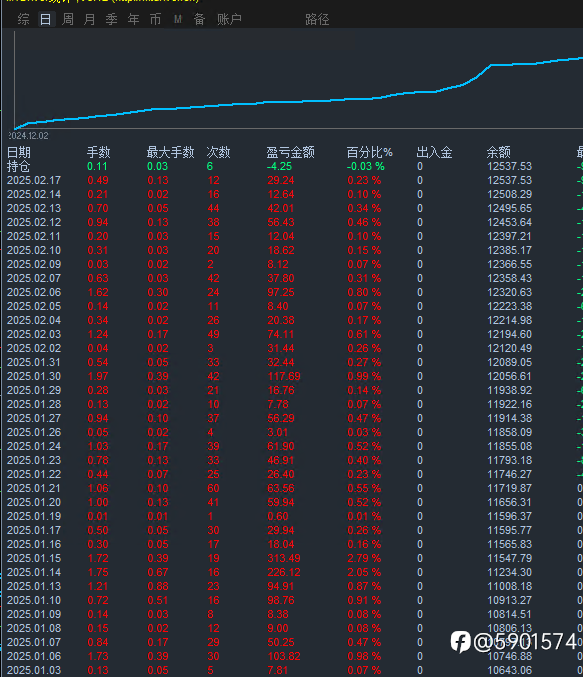
Task: Click the 持仓 open positions row
Action: click(292, 166)
